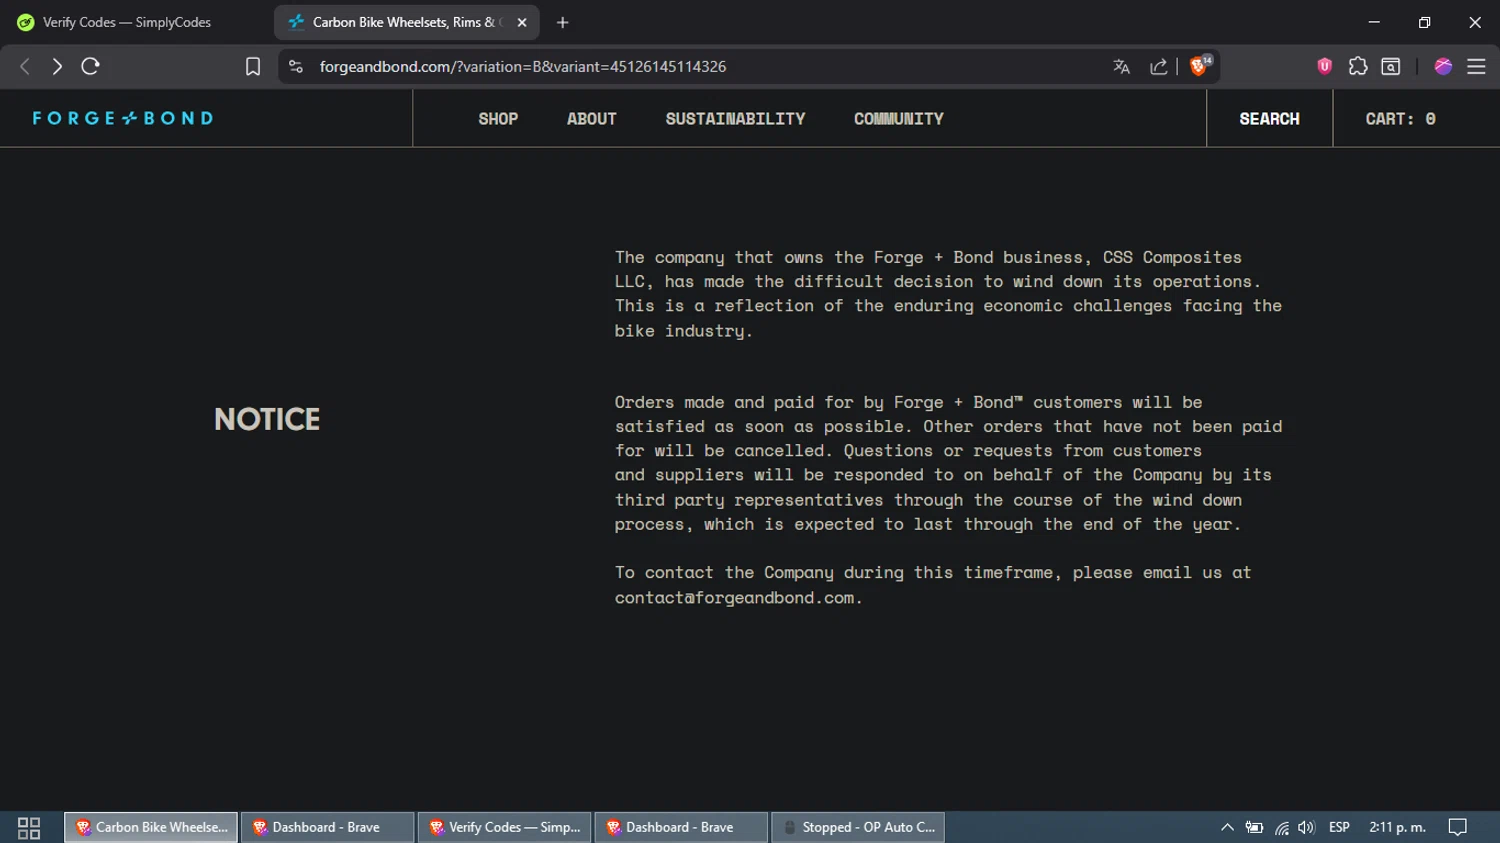Share this page via share icon
Viewport: 1500px width, 843px height.
click(x=1158, y=66)
